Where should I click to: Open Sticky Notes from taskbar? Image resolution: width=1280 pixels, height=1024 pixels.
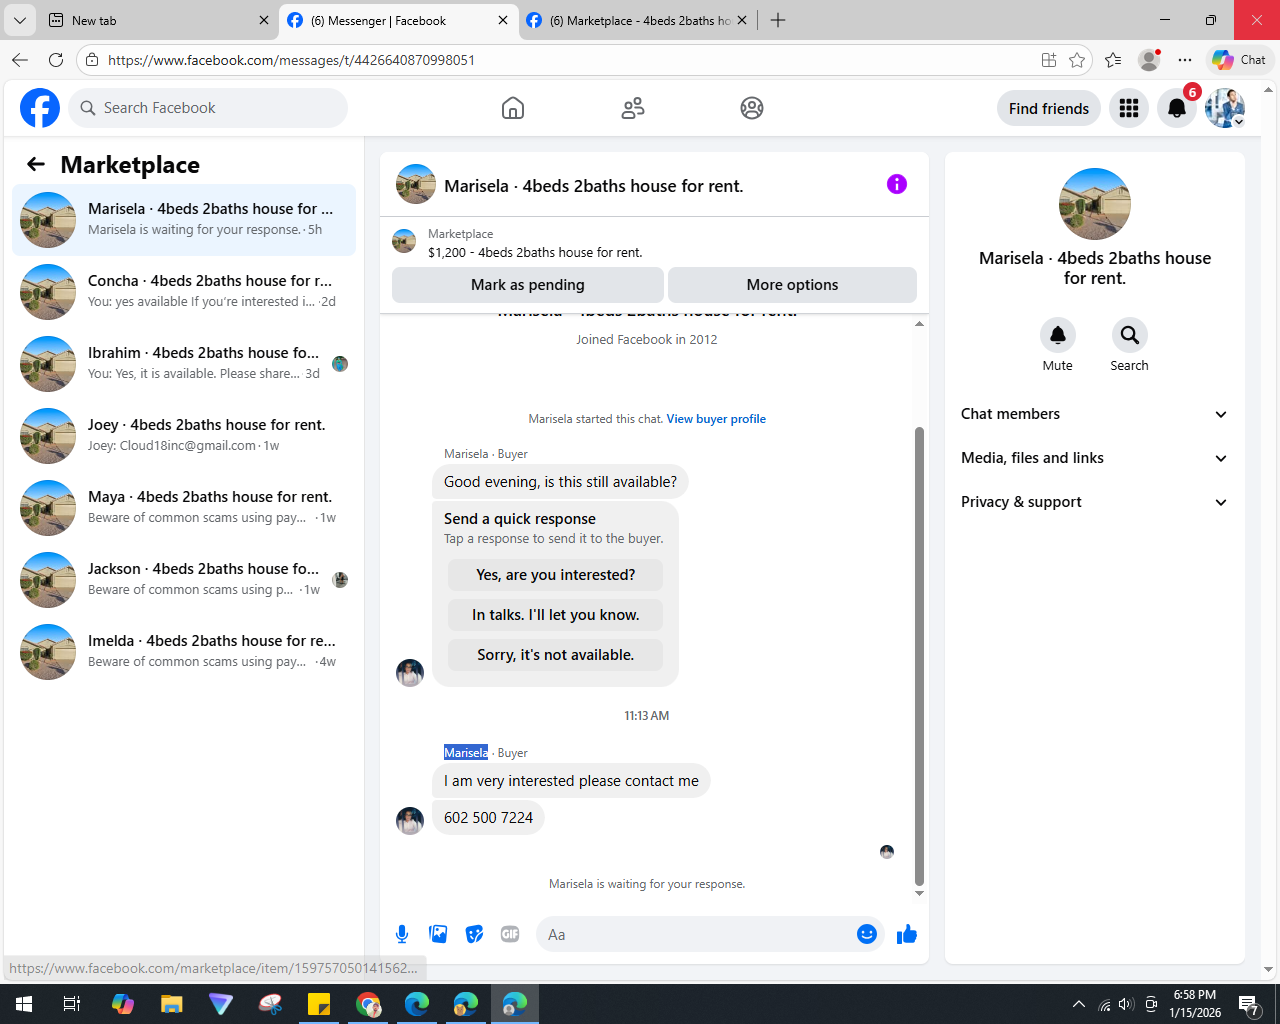click(x=319, y=1004)
